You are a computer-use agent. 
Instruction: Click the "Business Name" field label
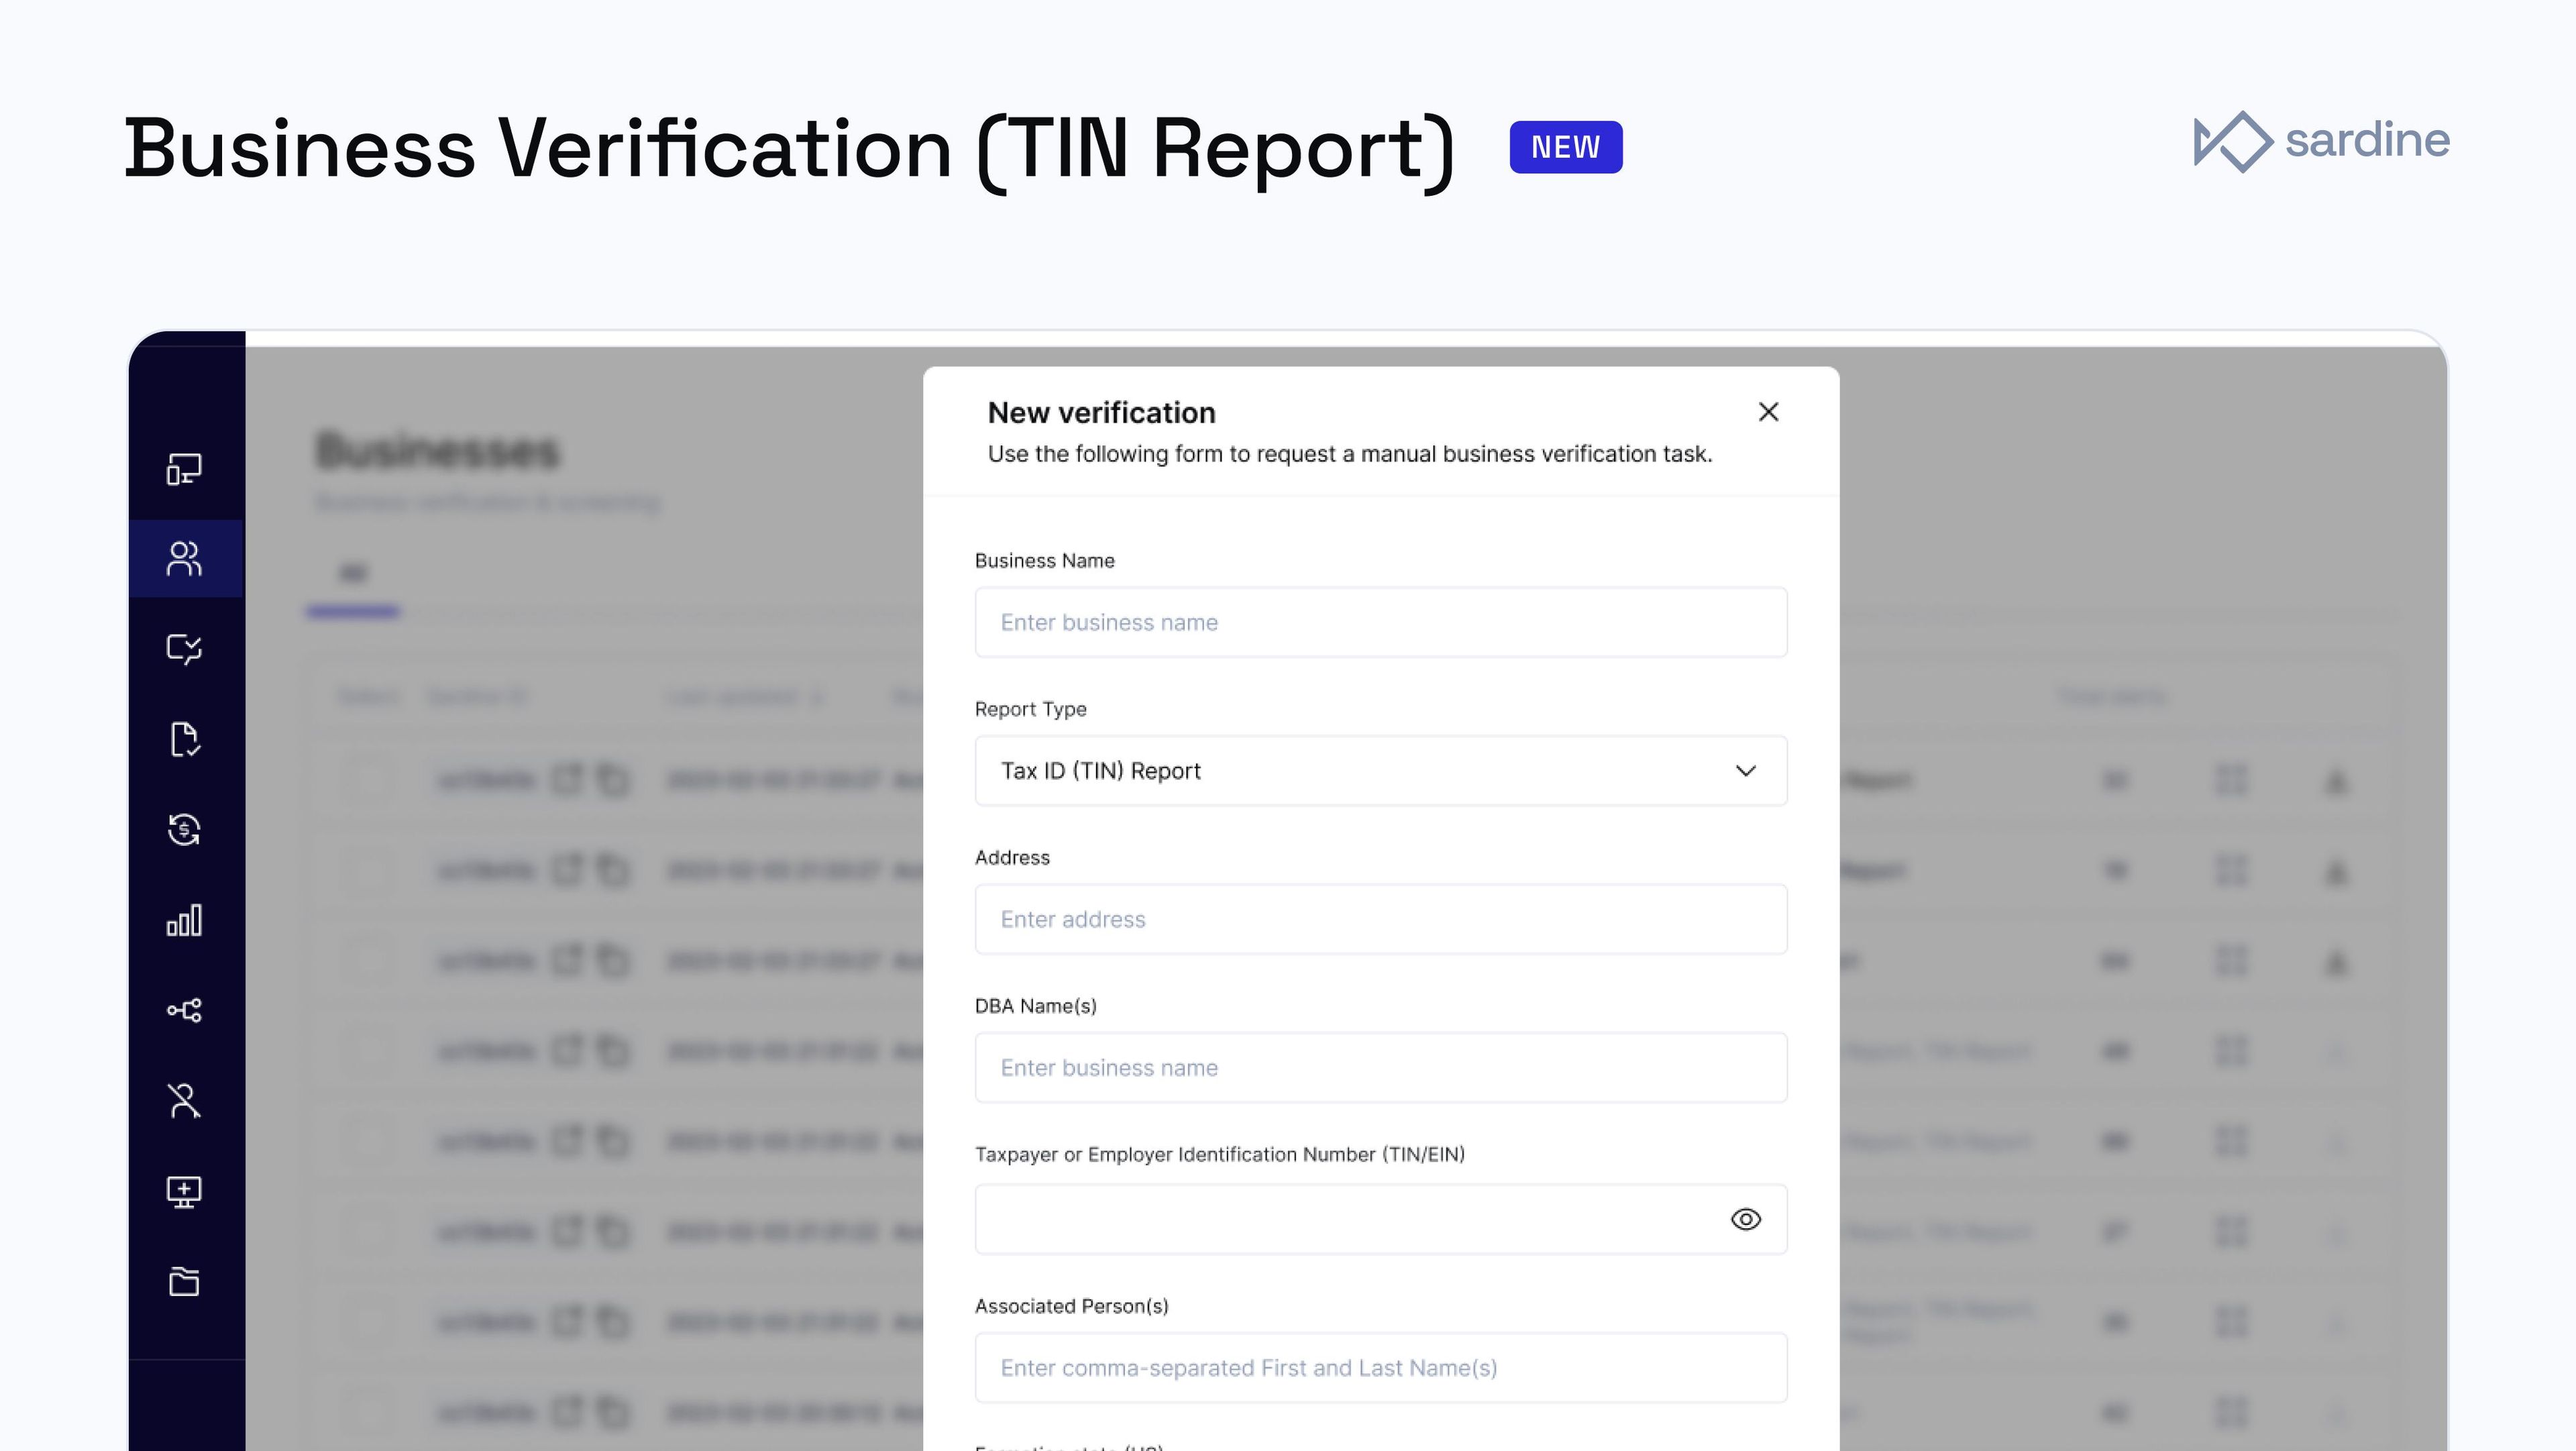(x=1044, y=561)
